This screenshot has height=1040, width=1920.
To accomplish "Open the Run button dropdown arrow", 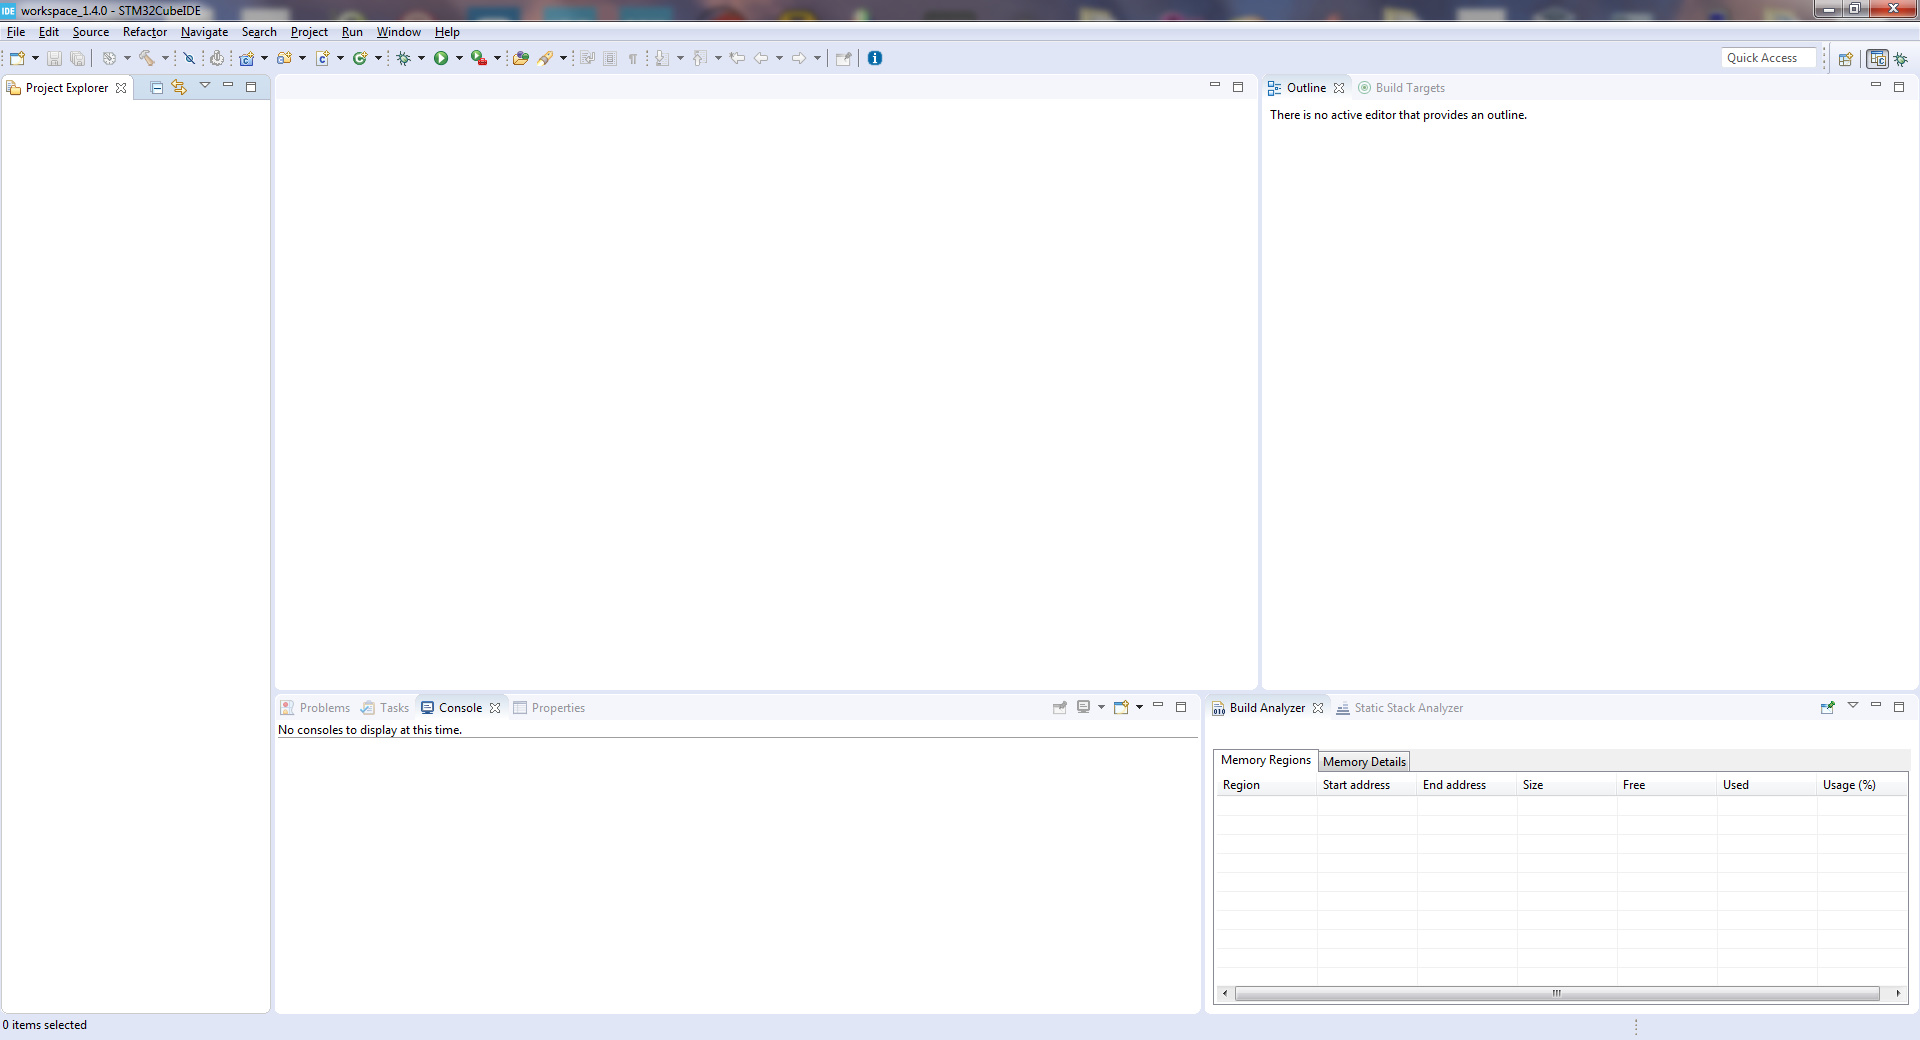I will 459,58.
